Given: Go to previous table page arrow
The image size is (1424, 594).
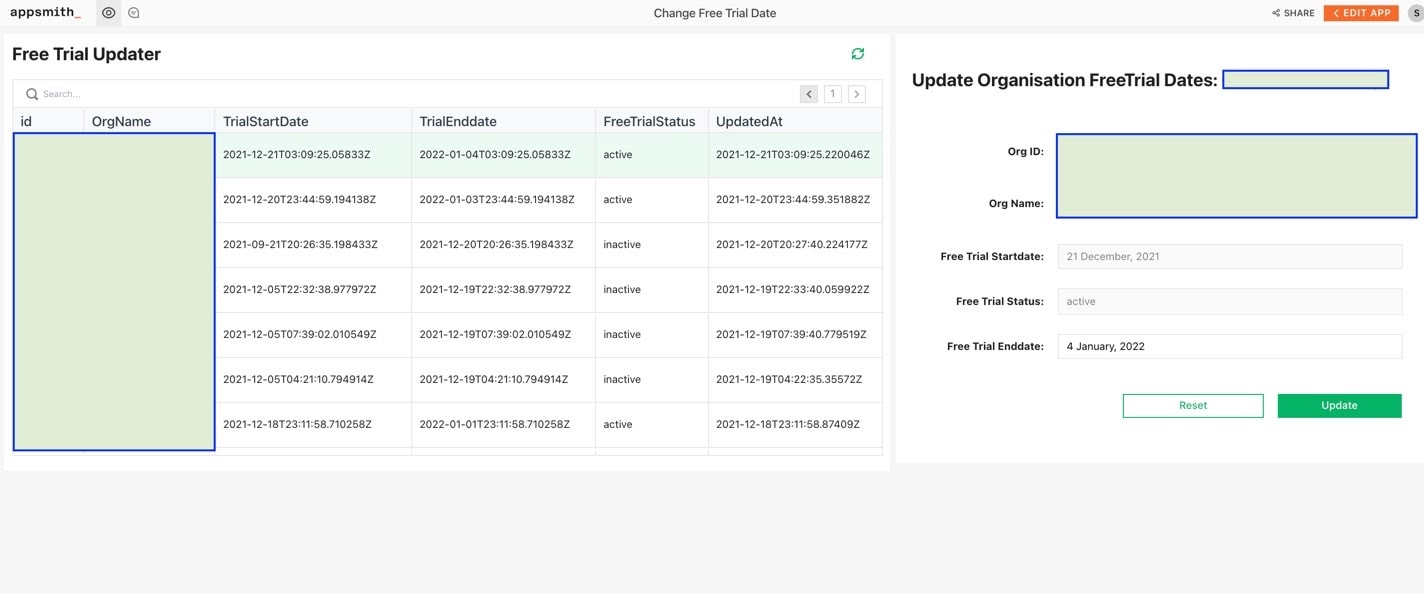Looking at the screenshot, I should 809,94.
